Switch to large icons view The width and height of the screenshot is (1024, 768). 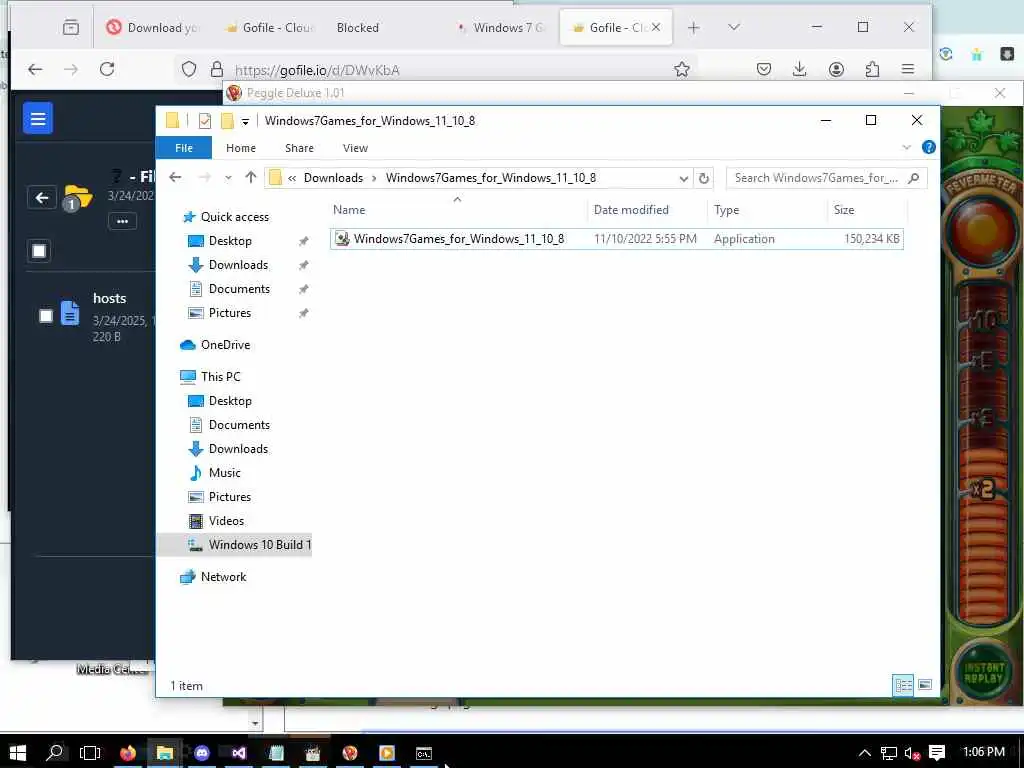click(925, 685)
